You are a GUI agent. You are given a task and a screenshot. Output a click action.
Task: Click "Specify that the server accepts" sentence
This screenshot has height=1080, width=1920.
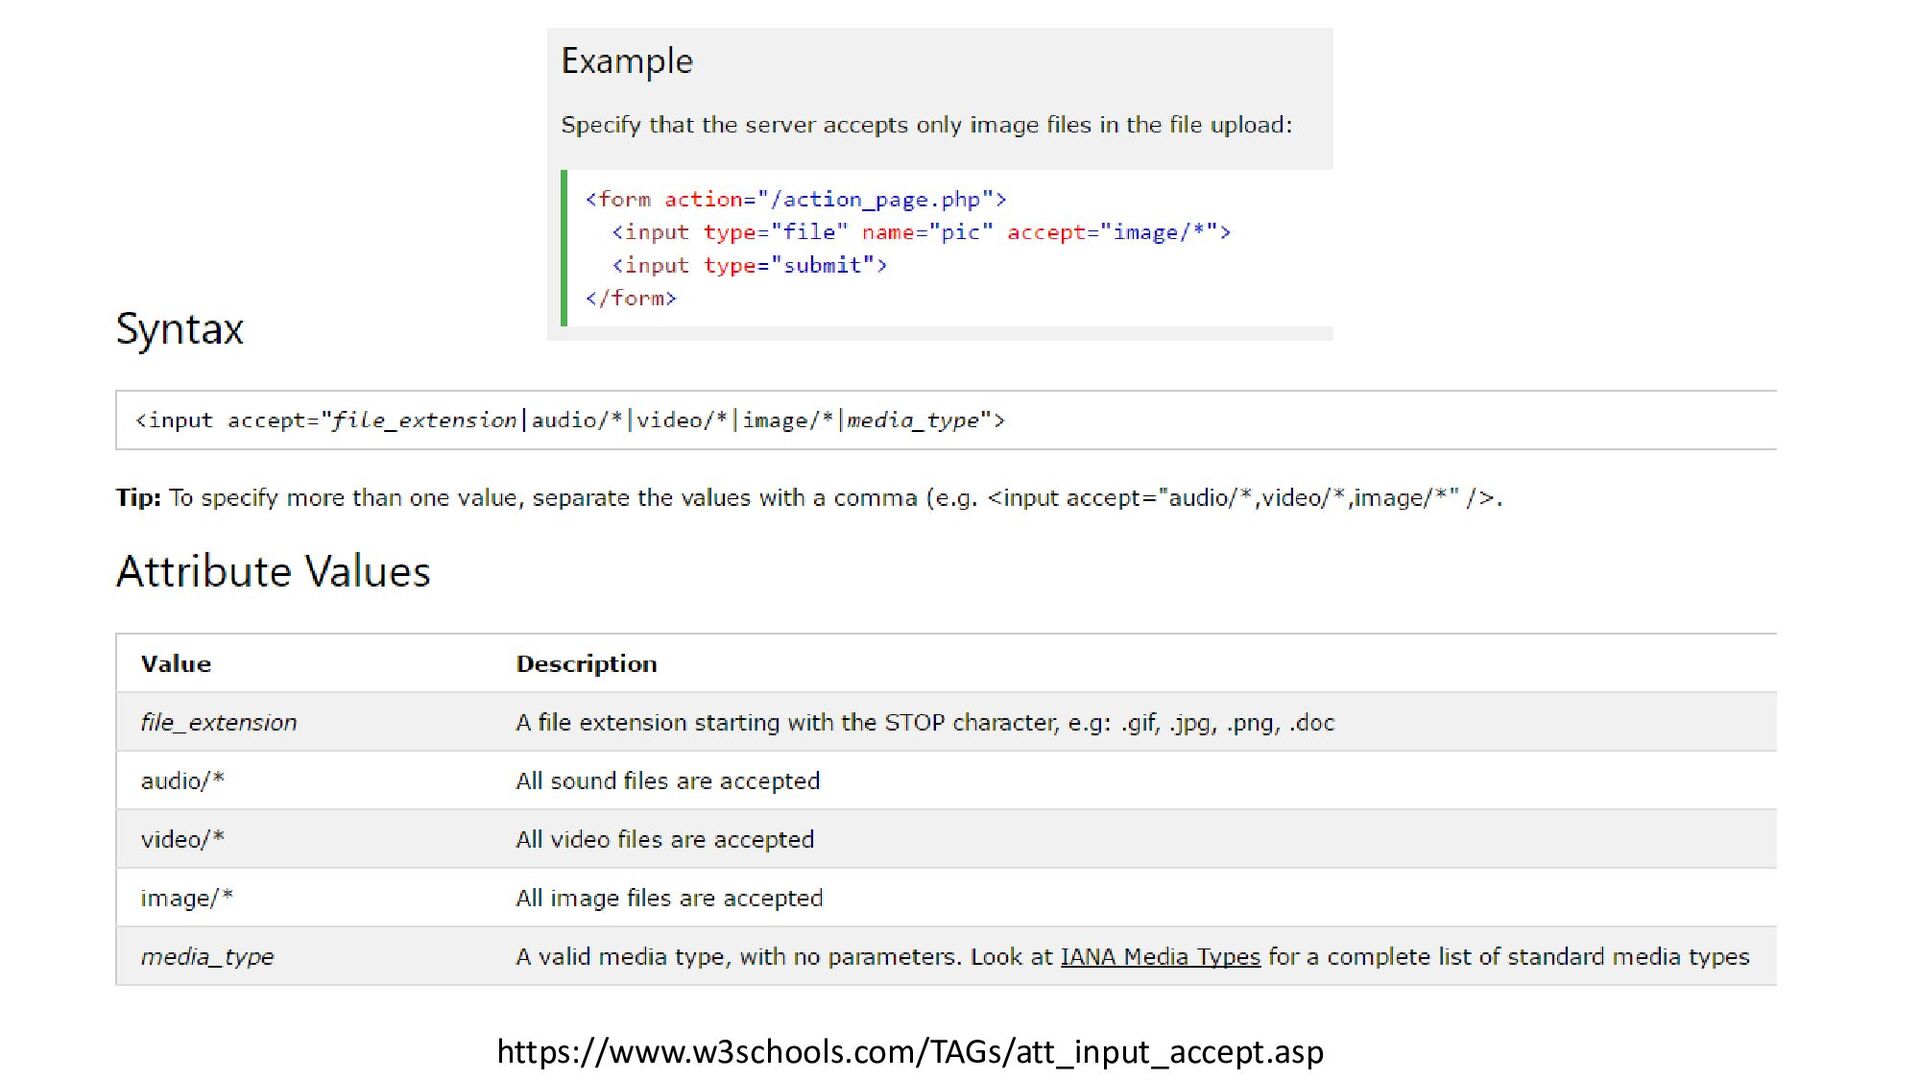click(925, 125)
